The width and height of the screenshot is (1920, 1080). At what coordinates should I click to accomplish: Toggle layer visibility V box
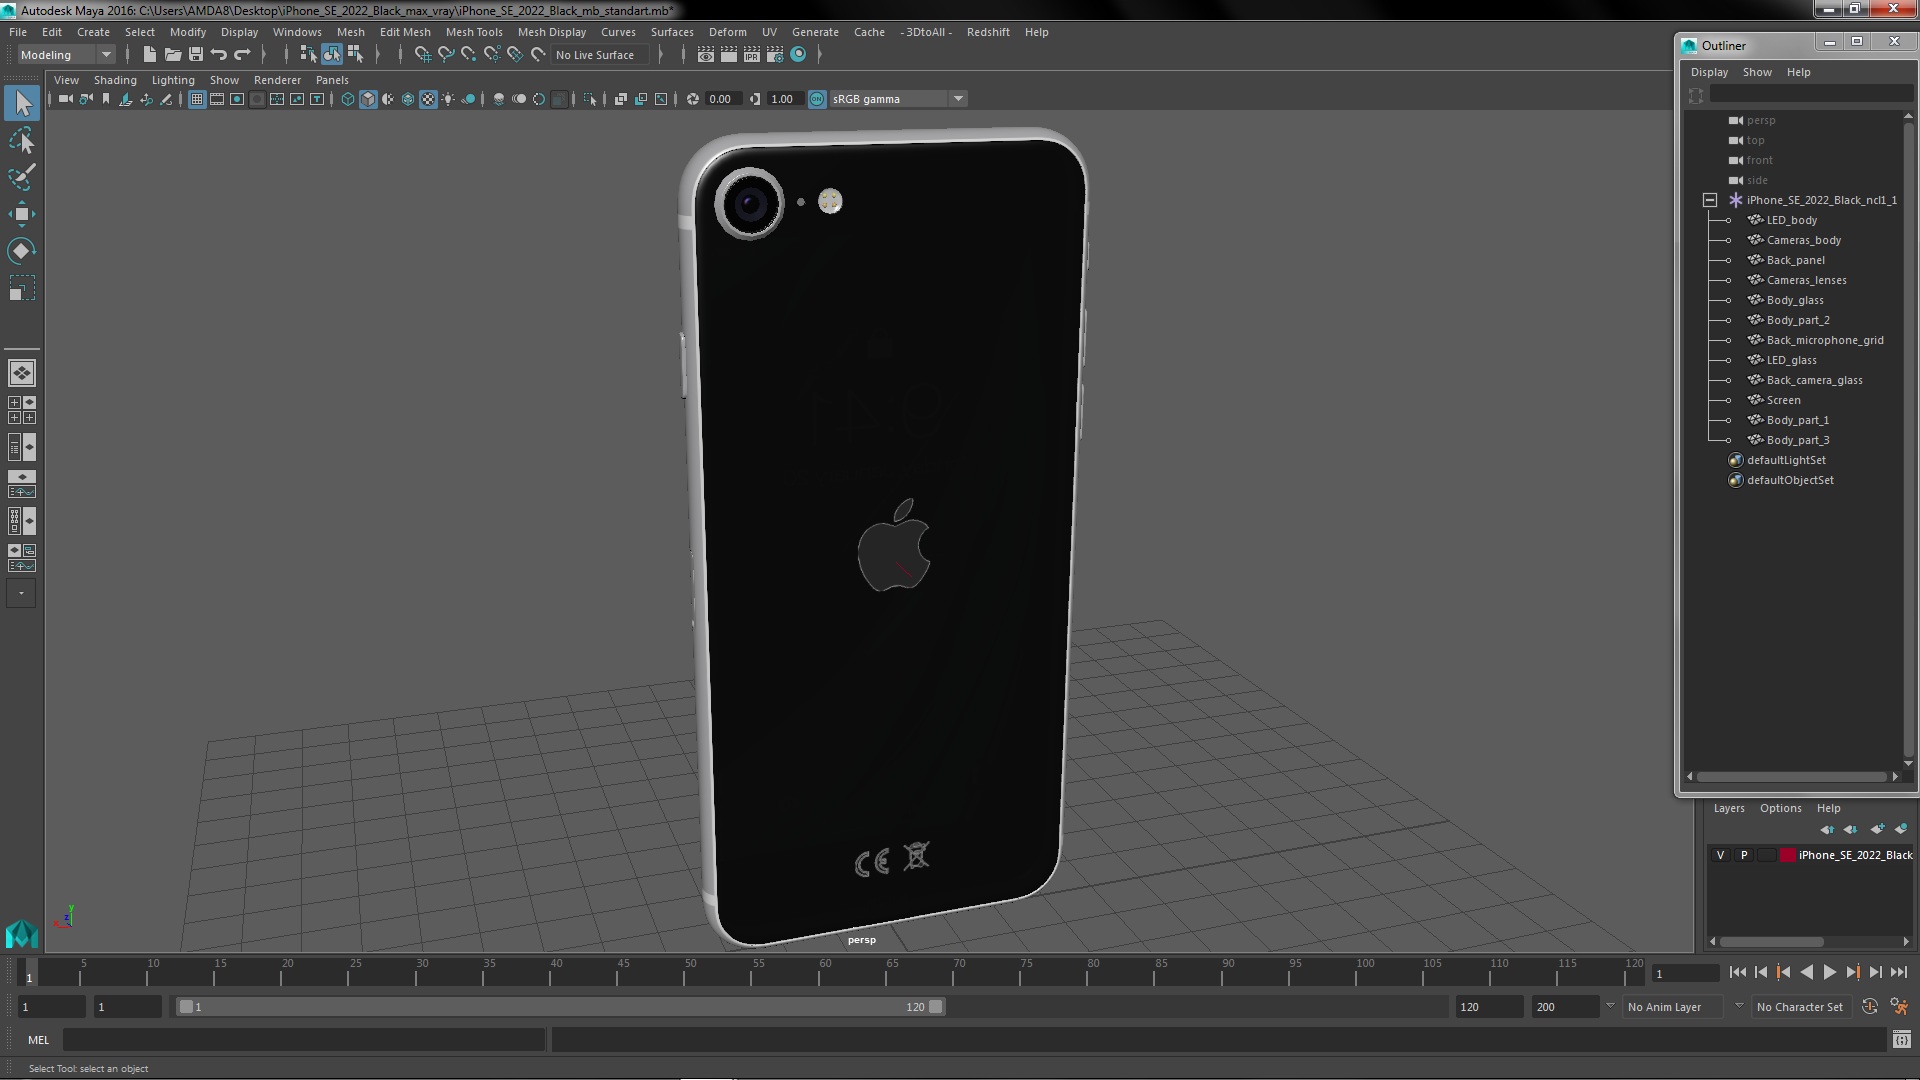[x=1720, y=855]
